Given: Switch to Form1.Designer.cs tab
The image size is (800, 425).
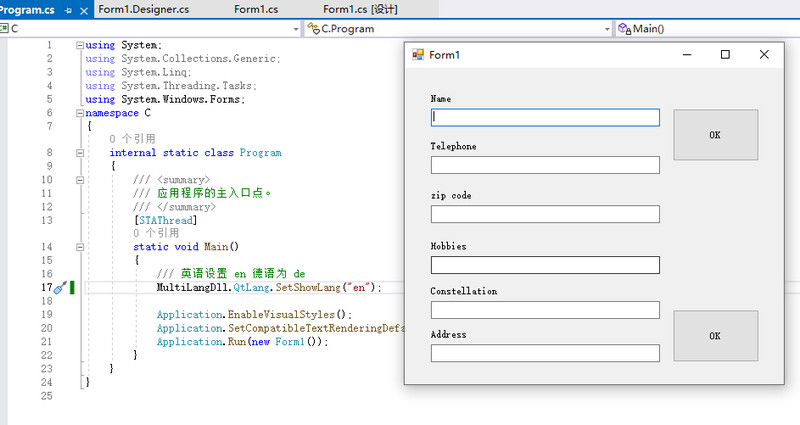Looking at the screenshot, I should pyautogui.click(x=143, y=9).
